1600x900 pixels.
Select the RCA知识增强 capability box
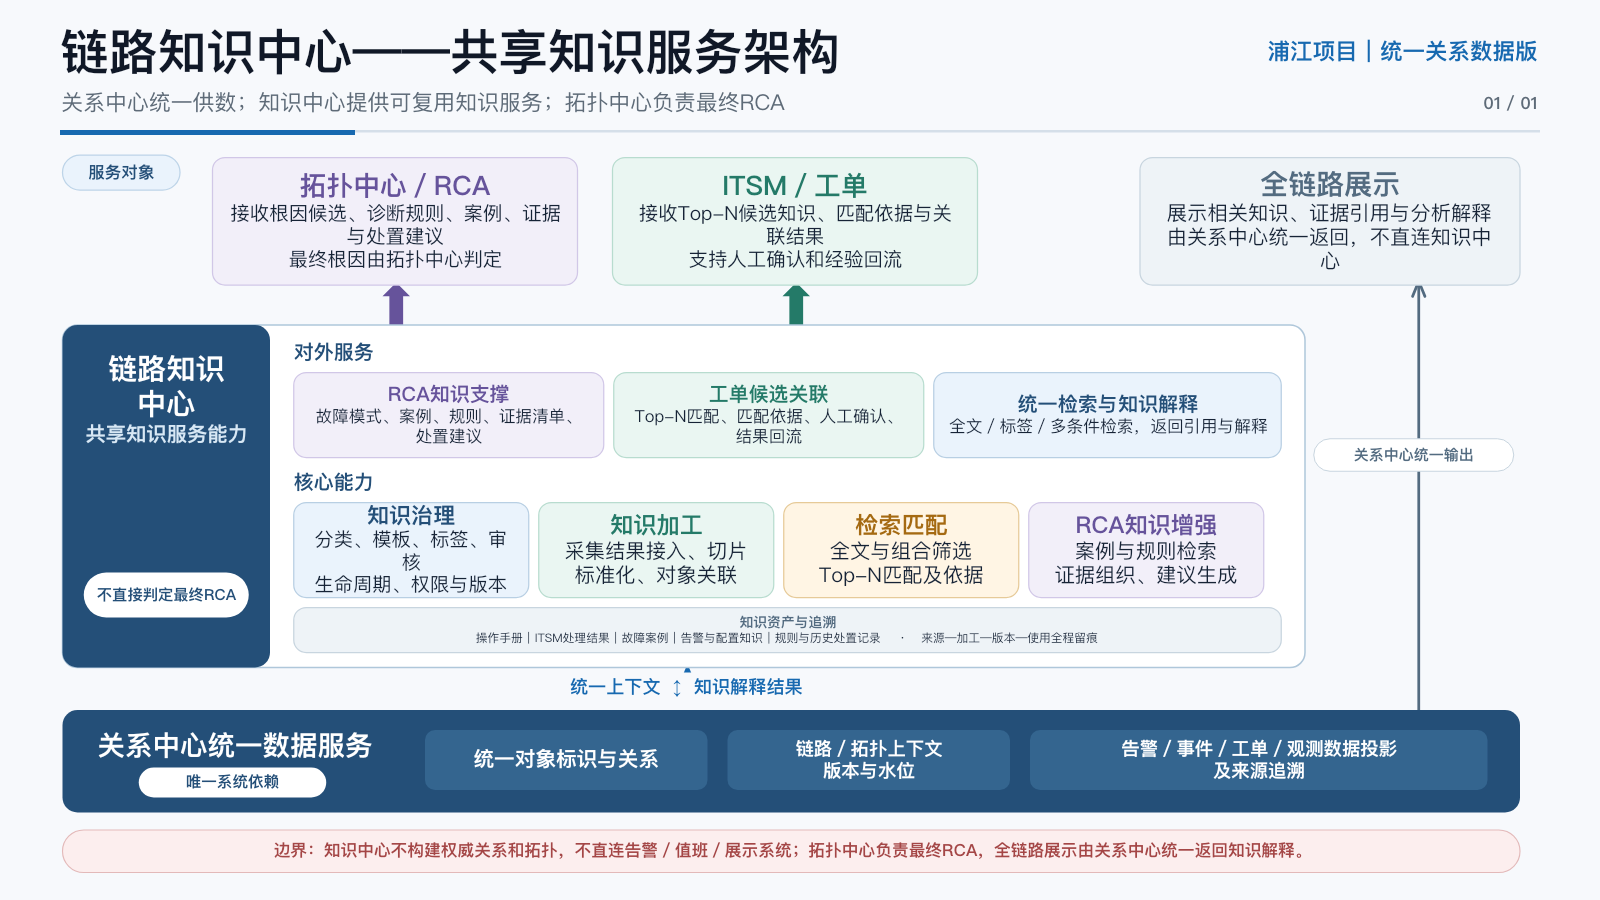(1146, 550)
